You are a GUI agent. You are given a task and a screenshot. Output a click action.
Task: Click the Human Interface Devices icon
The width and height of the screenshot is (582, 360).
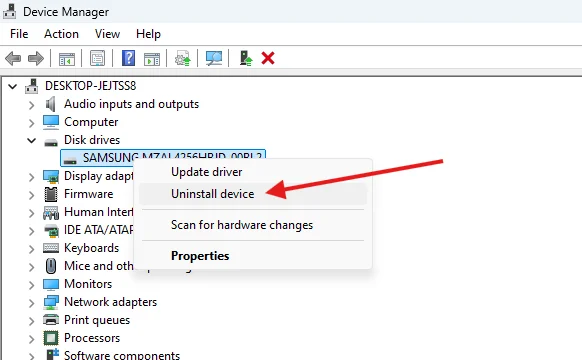click(x=51, y=212)
